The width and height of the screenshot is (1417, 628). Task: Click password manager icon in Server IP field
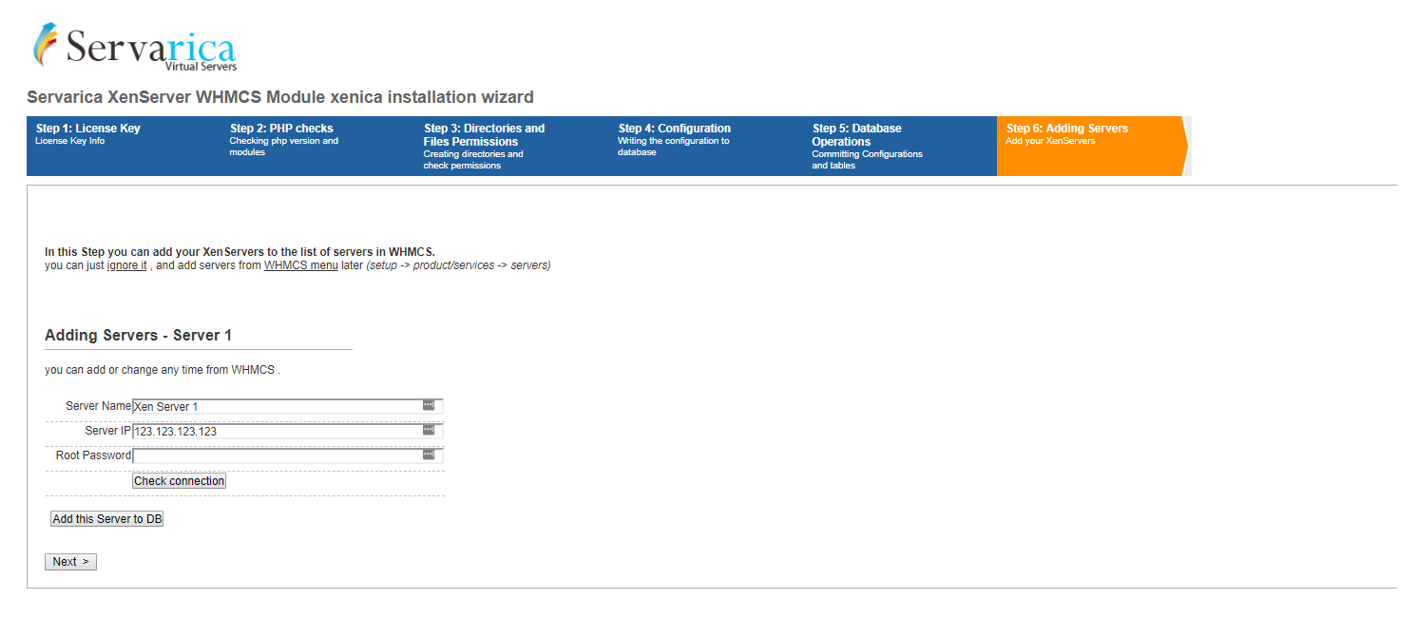429,430
